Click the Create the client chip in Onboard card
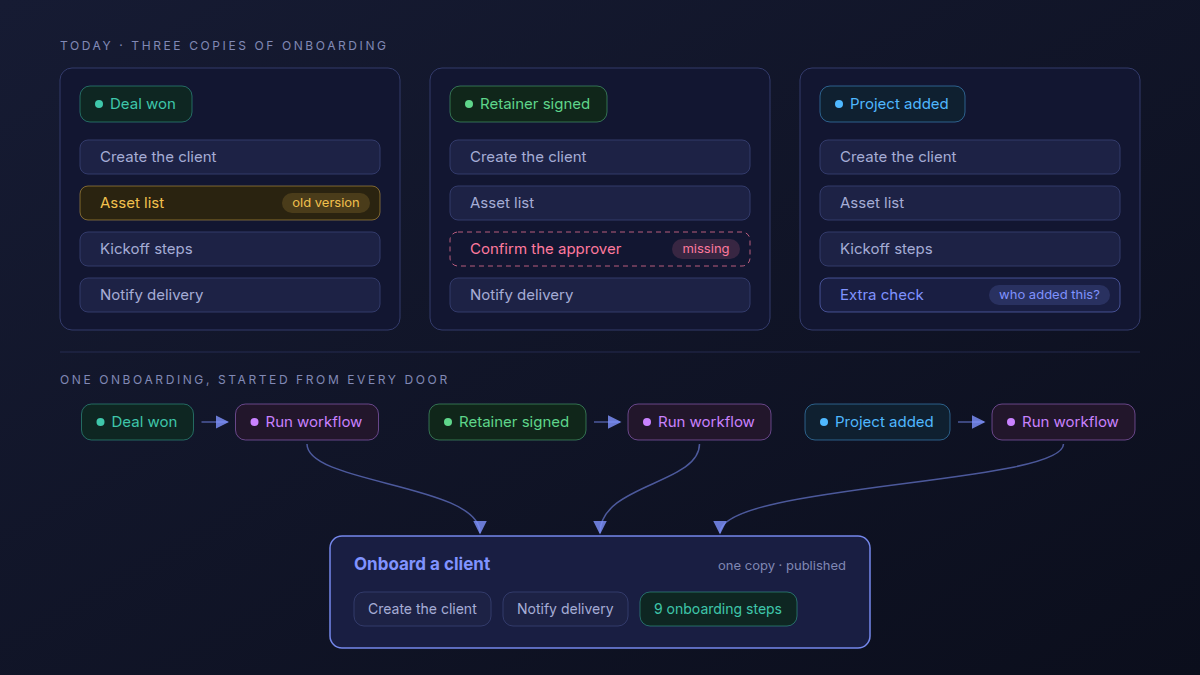 [x=422, y=609]
